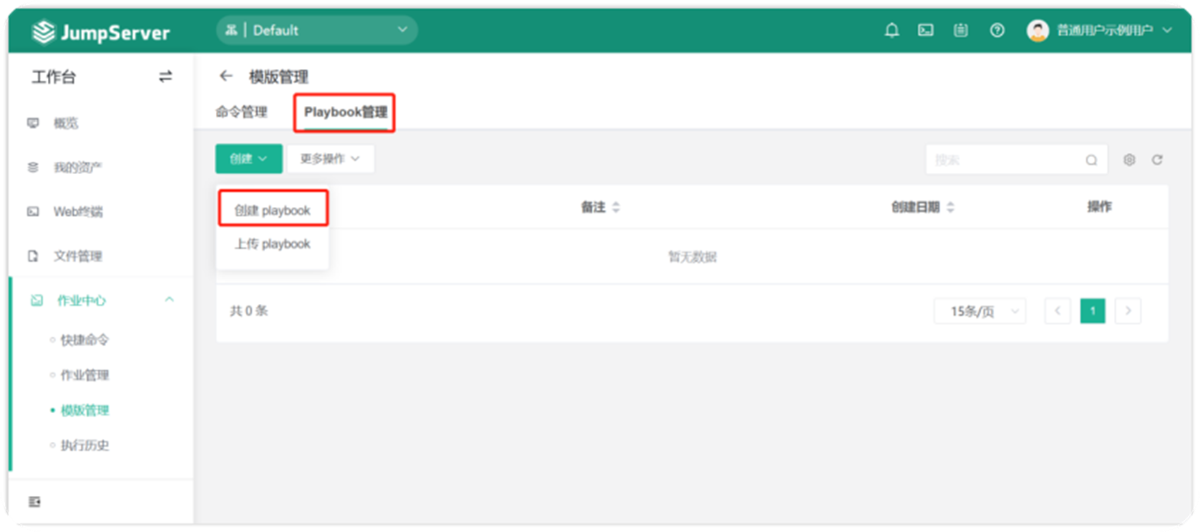Image resolution: width=1200 pixels, height=532 pixels.
Task: Open the tickets icon in header
Action: point(961,31)
